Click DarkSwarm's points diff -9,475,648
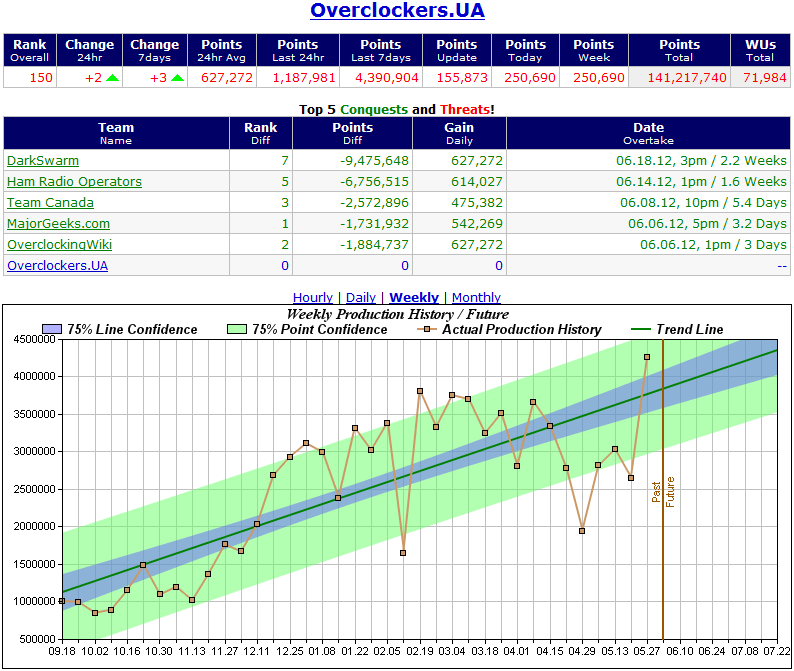This screenshot has height=671, width=794. point(374,161)
